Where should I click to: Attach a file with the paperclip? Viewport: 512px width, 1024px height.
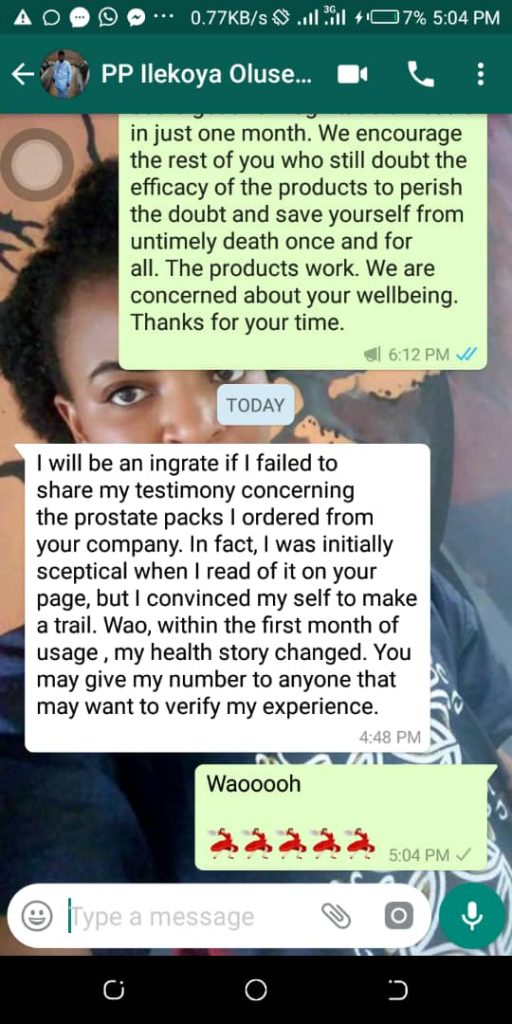point(336,916)
